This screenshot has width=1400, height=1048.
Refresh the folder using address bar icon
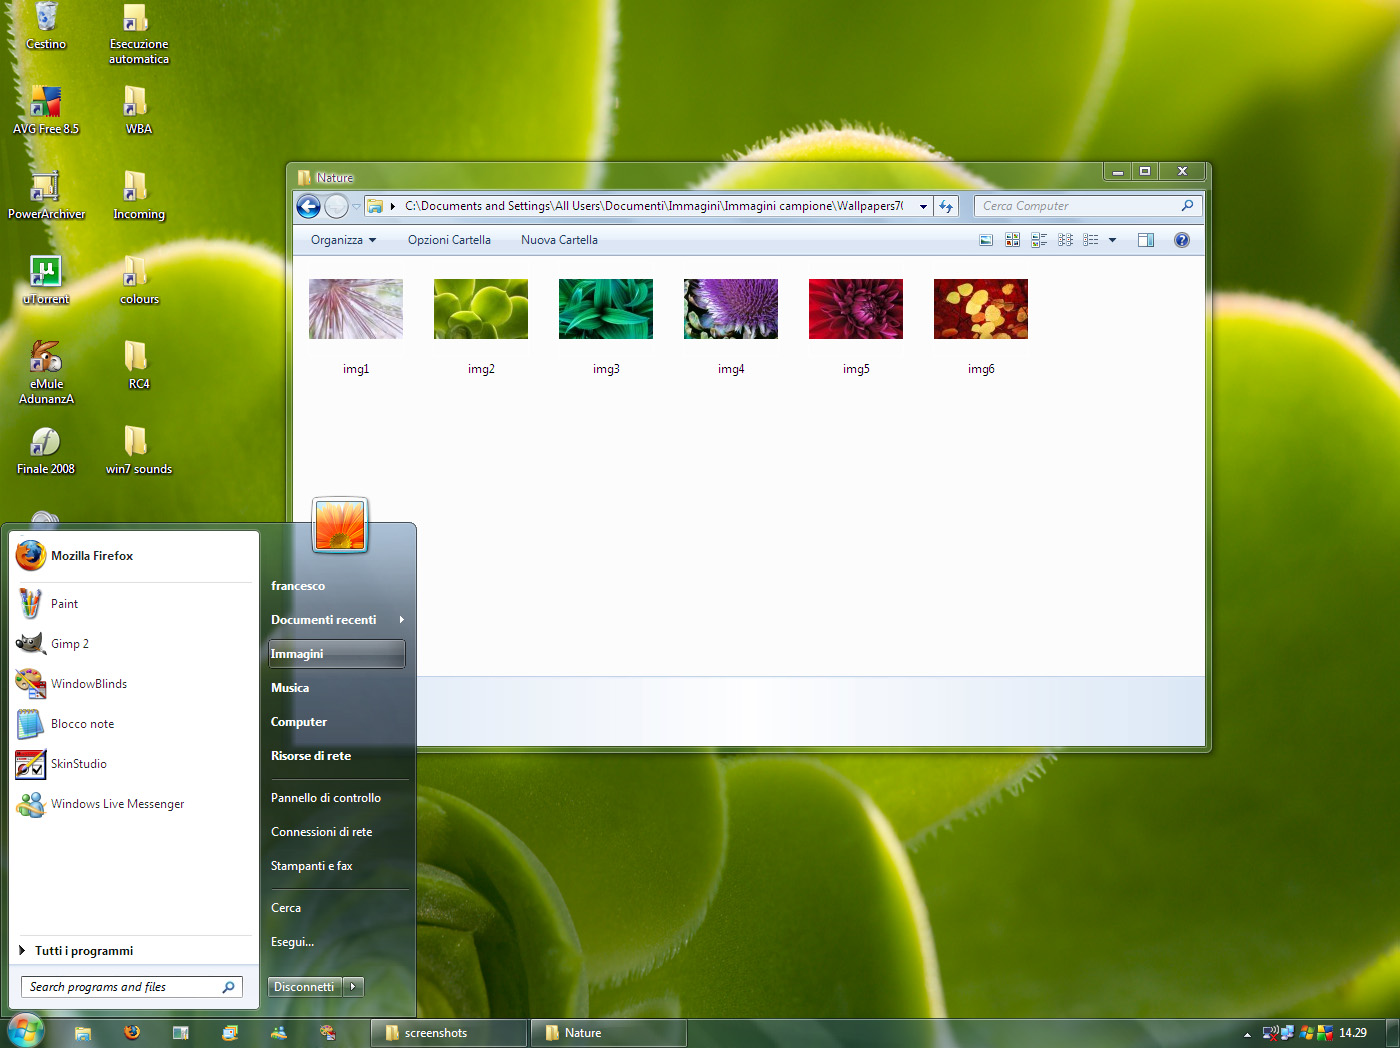(946, 206)
